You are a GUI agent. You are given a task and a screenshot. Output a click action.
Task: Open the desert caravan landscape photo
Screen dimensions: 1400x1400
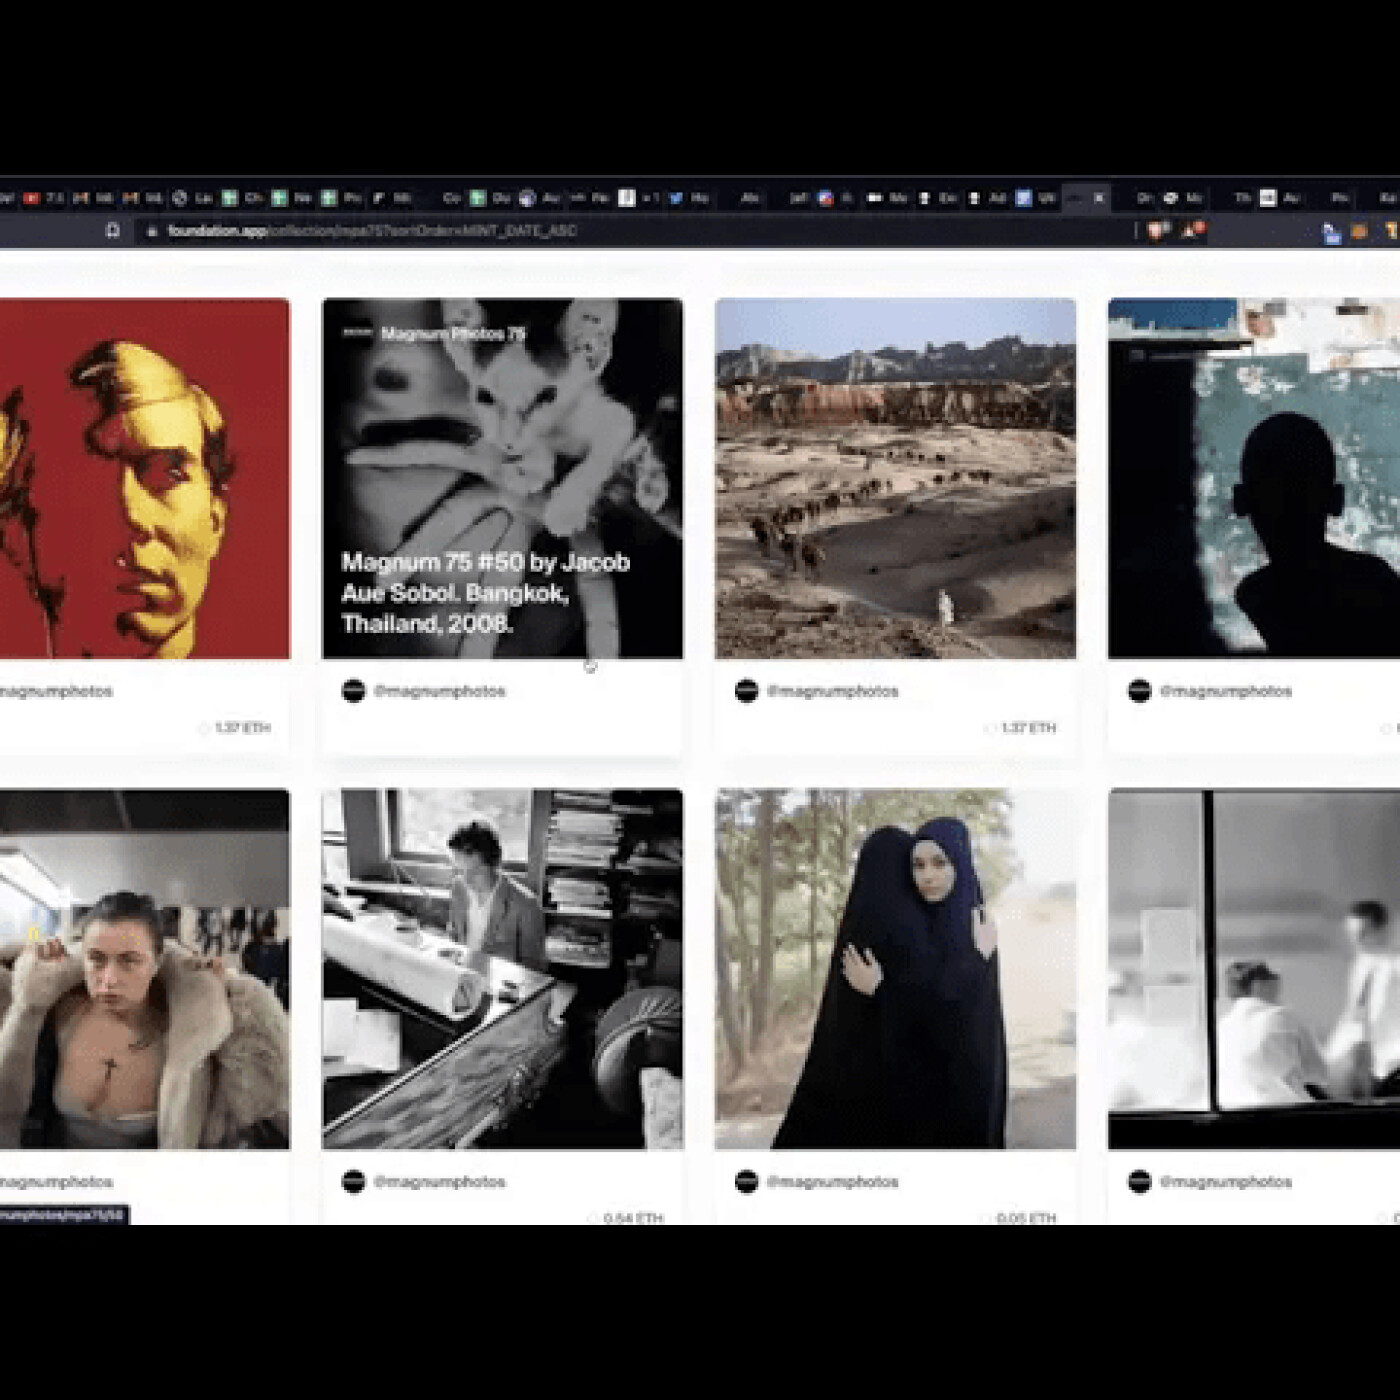pyautogui.click(x=895, y=478)
